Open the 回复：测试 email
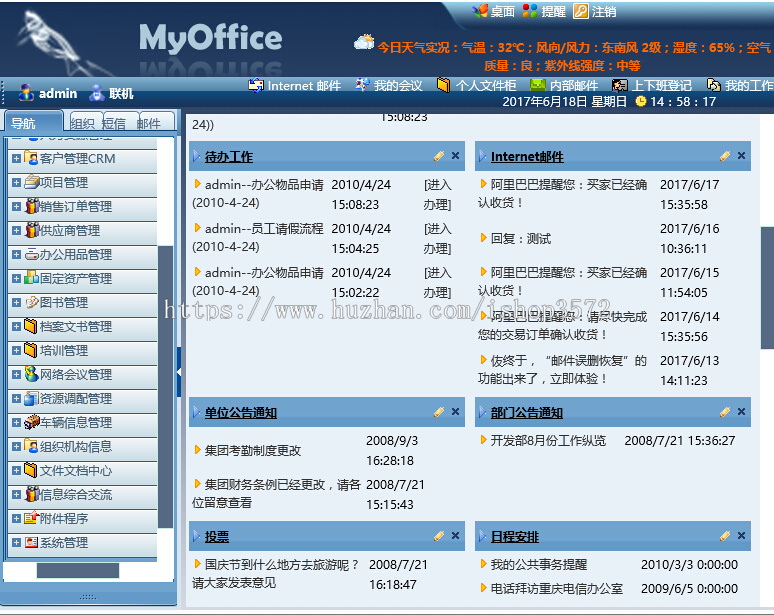This screenshot has height=615, width=774. 520,239
